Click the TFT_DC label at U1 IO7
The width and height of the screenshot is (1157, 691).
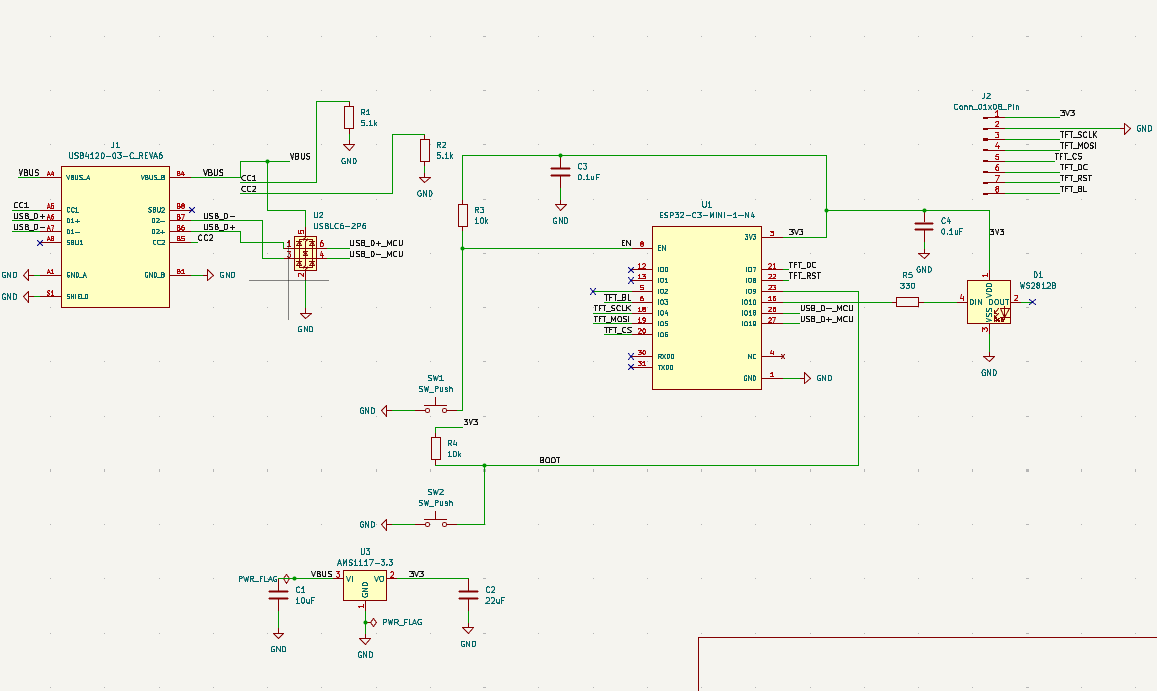tap(802, 264)
